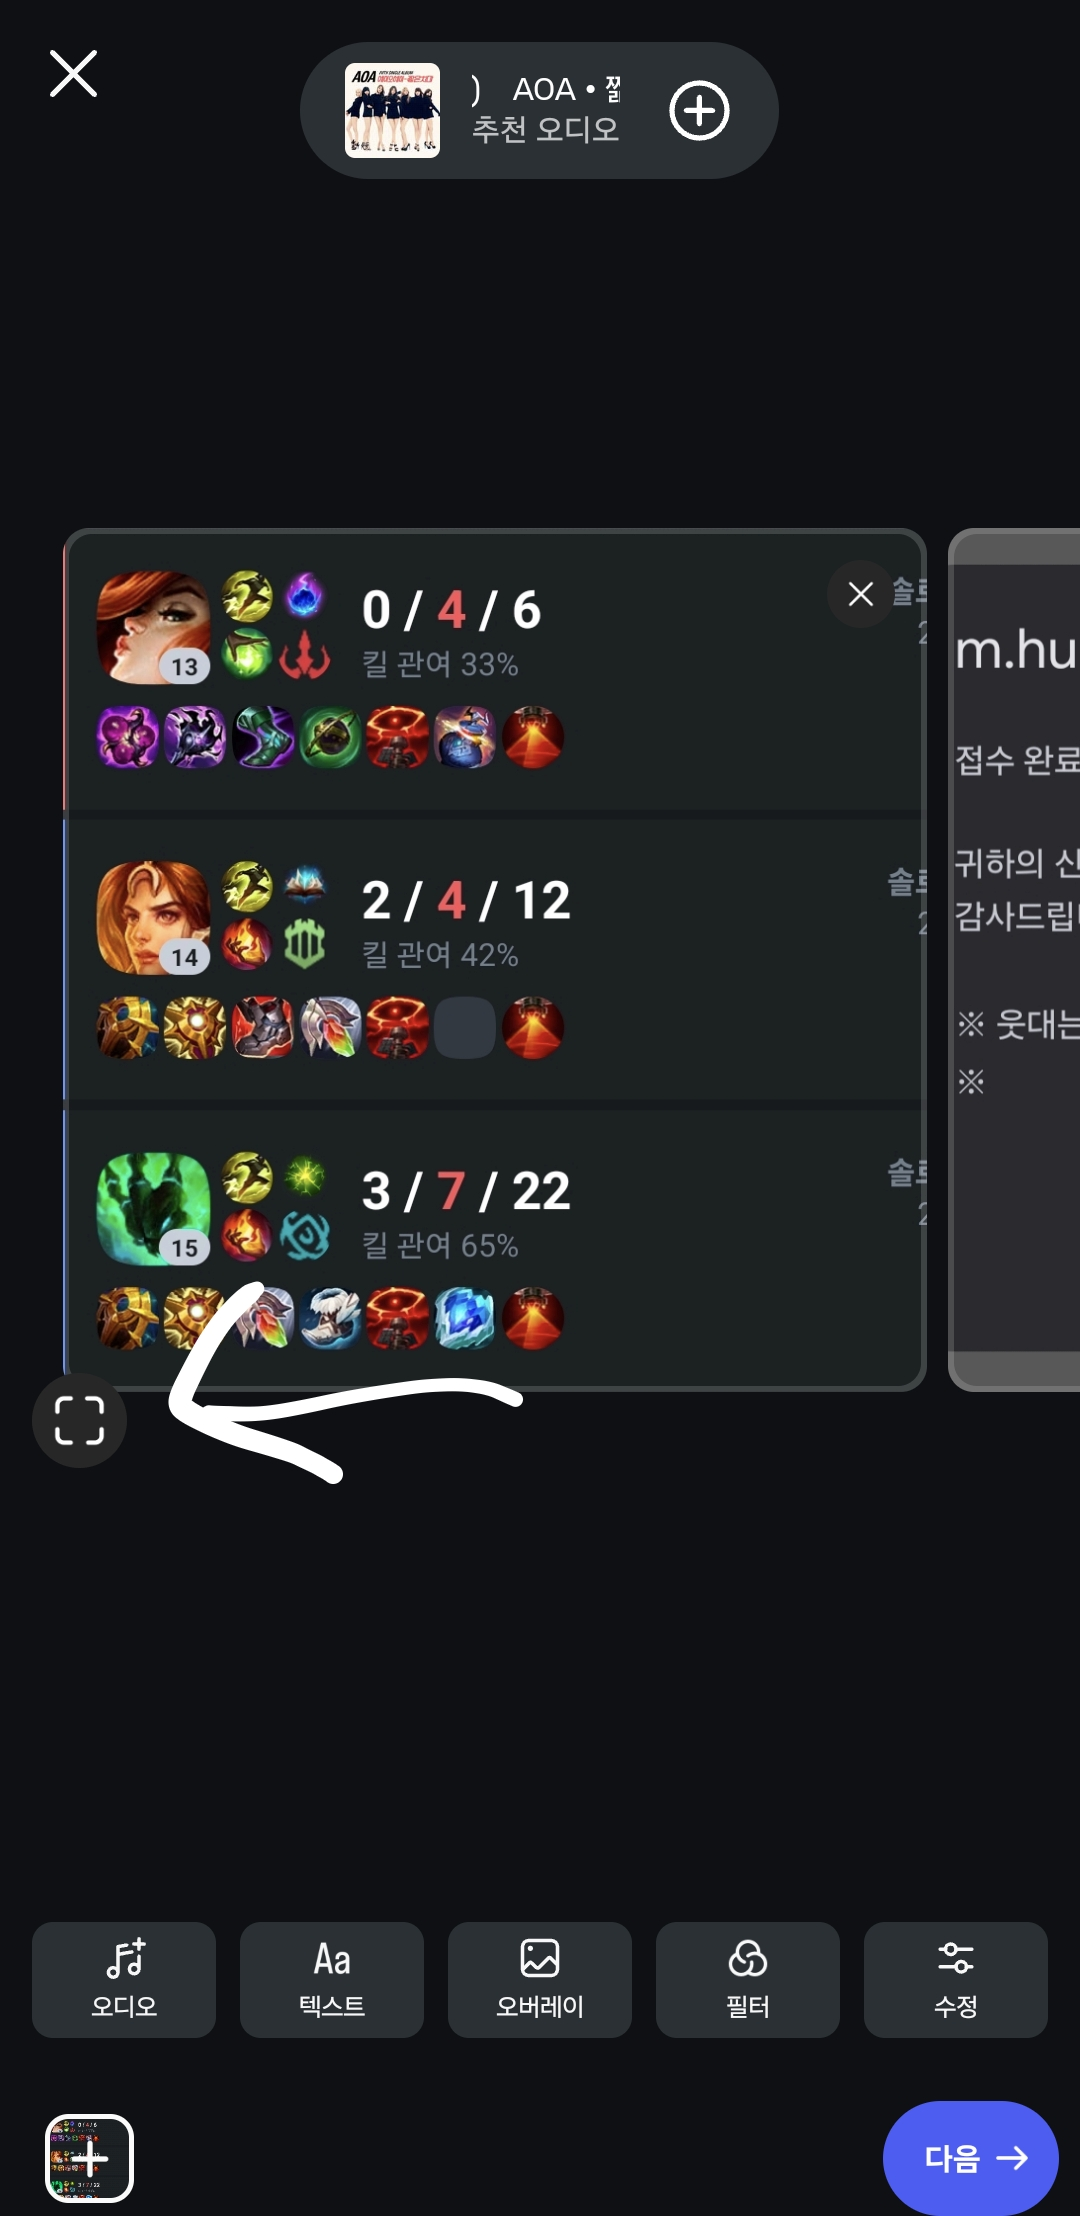Tap the green level 15 champion portrait
1080x2216 pixels.
[x=153, y=1209]
